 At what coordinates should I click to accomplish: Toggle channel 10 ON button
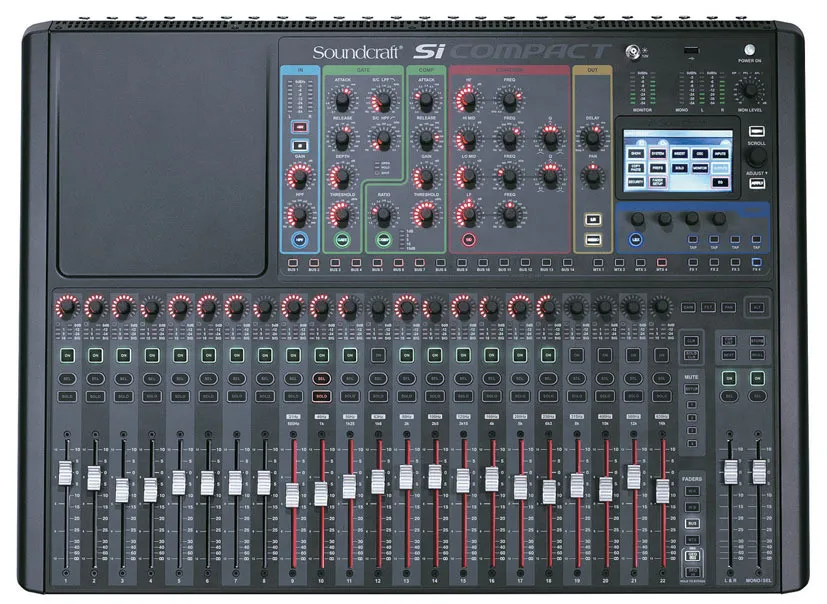tap(322, 356)
